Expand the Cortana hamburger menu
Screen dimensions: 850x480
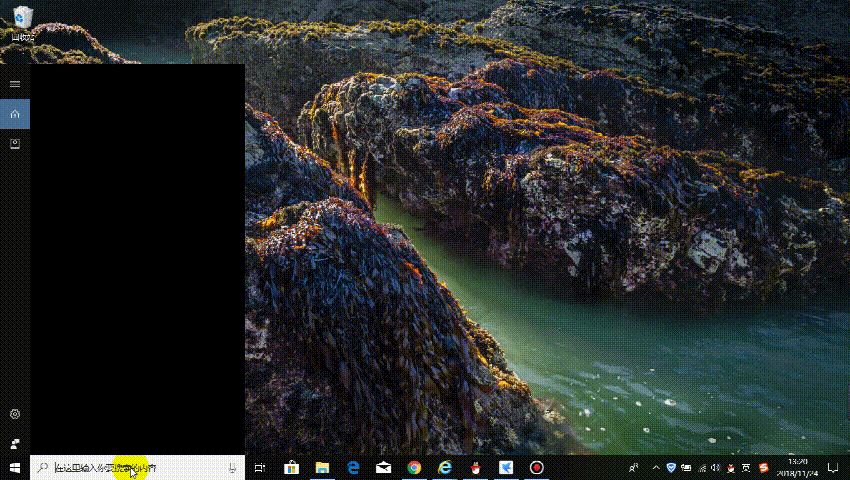14,84
